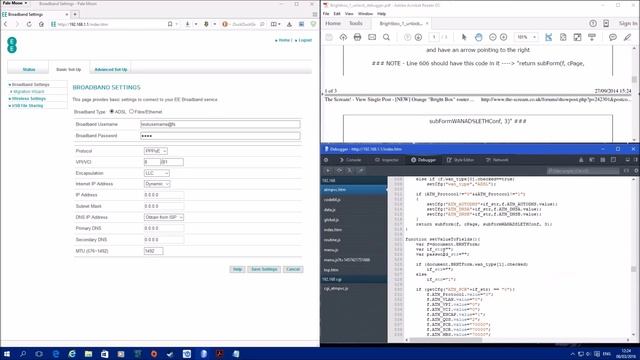Click the Pale Moon downloads arrow icon

pos(188,24)
